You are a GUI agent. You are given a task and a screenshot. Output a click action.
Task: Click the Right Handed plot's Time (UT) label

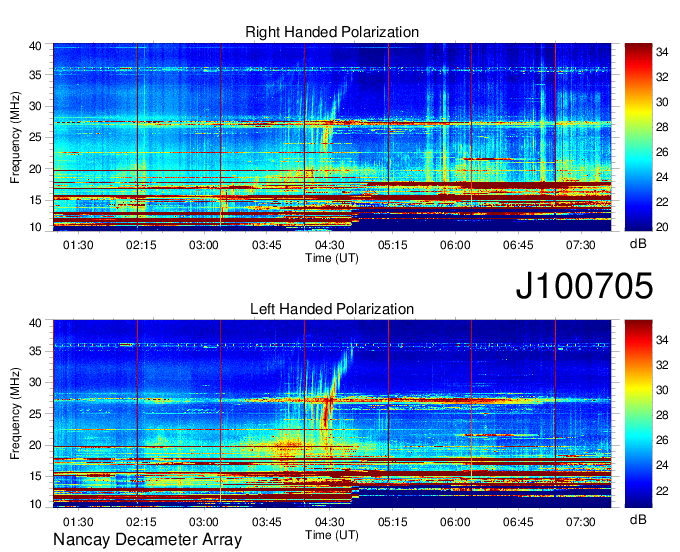pos(332,258)
